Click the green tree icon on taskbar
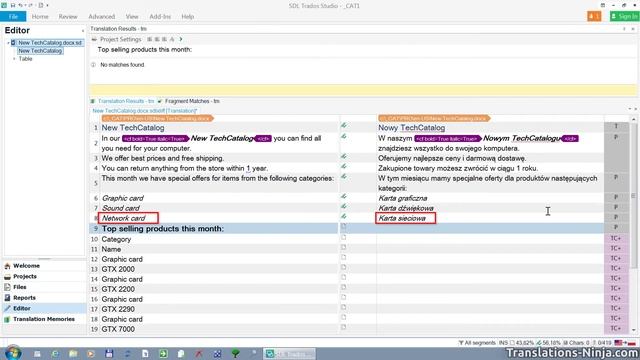 tap(236, 354)
